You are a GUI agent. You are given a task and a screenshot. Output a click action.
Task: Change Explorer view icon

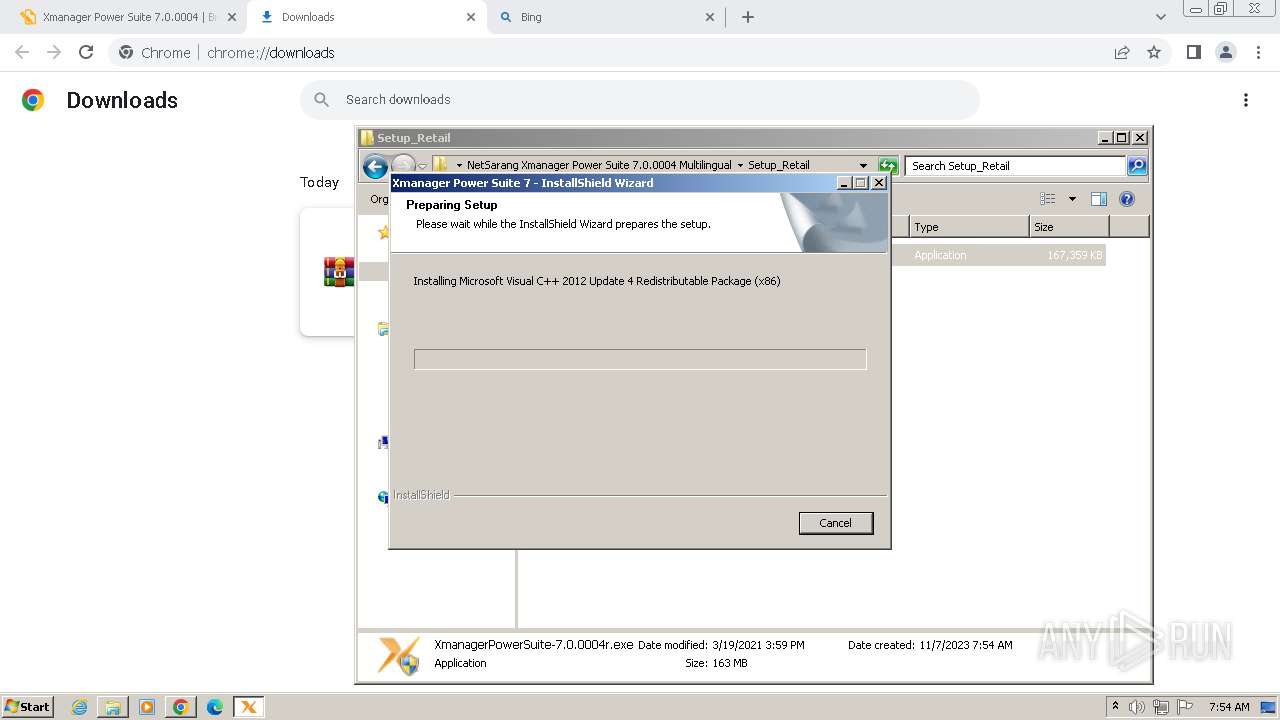[1048, 199]
